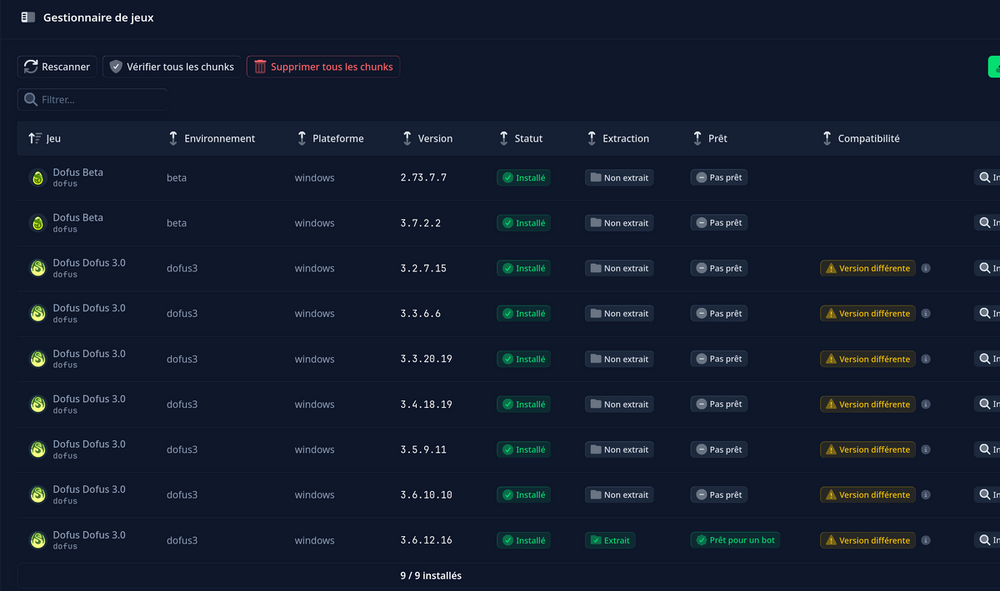Select version number 3.6.10.10
Image resolution: width=1000 pixels, height=591 pixels.
click(426, 495)
